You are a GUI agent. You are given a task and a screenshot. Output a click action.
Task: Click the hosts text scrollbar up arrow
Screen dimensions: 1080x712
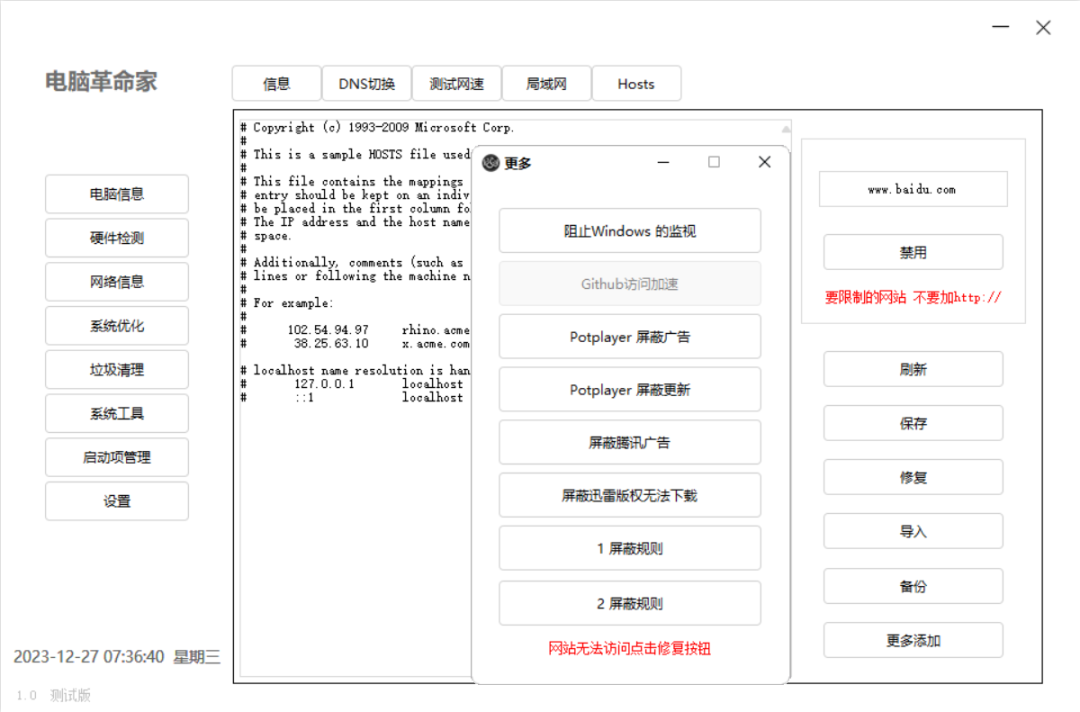point(786,129)
